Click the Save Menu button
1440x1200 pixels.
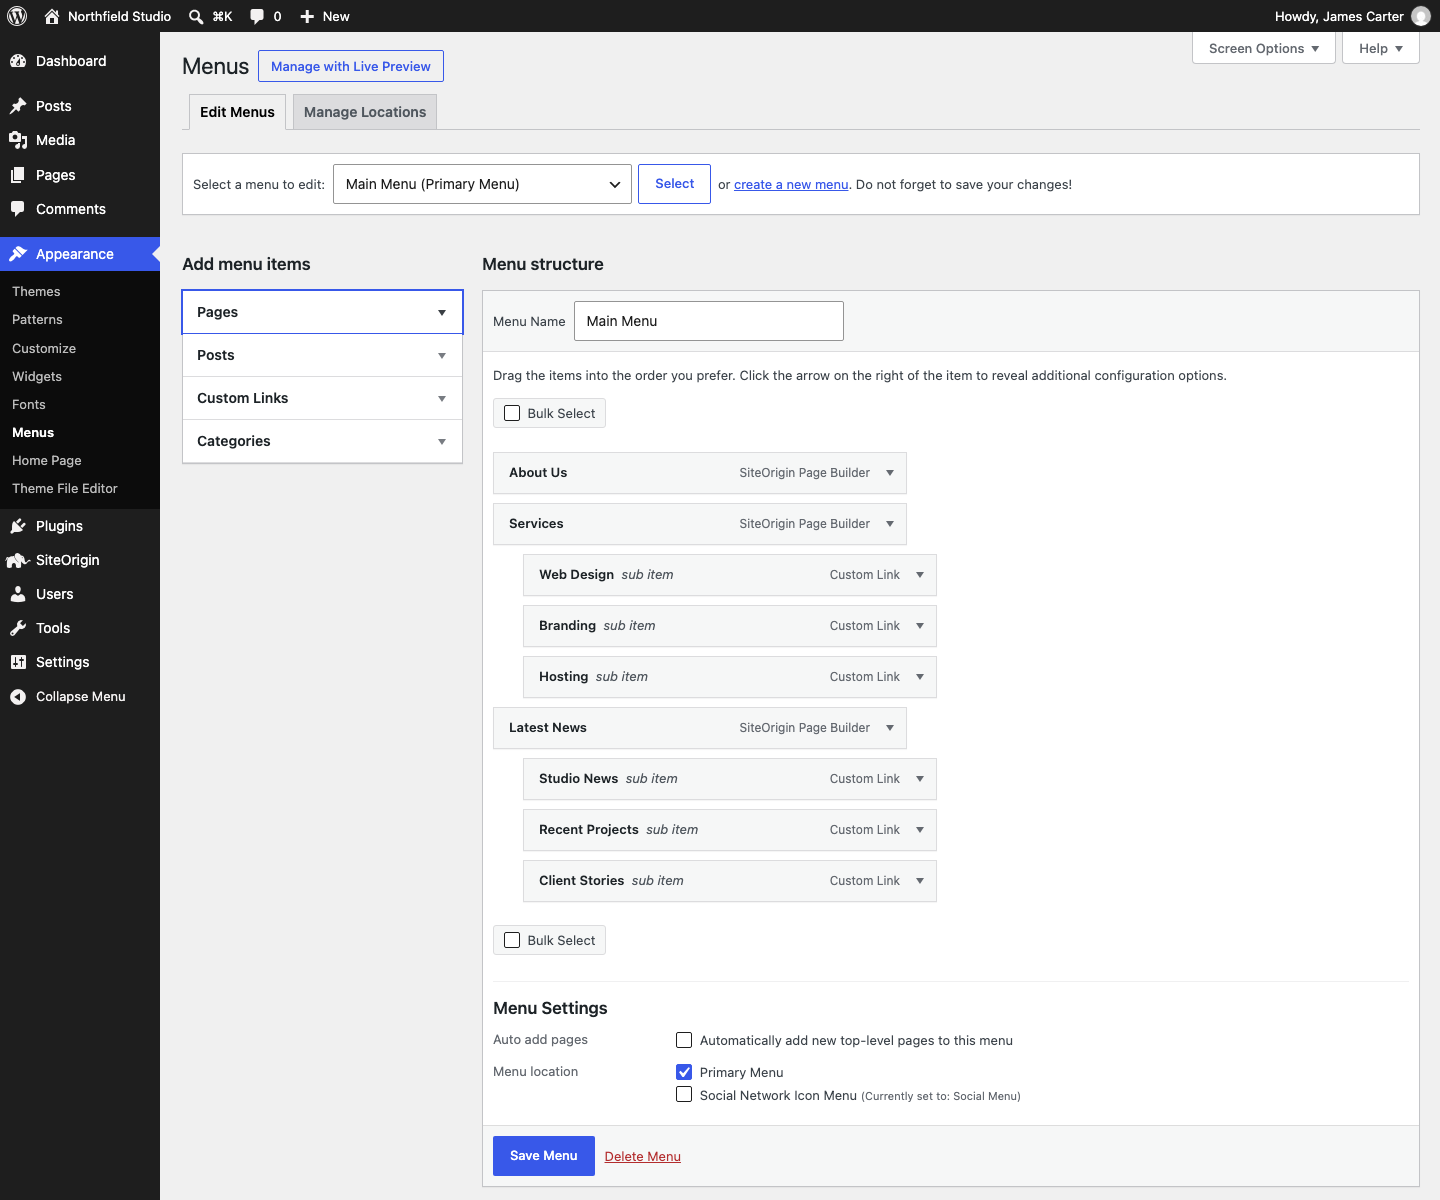[544, 1156]
